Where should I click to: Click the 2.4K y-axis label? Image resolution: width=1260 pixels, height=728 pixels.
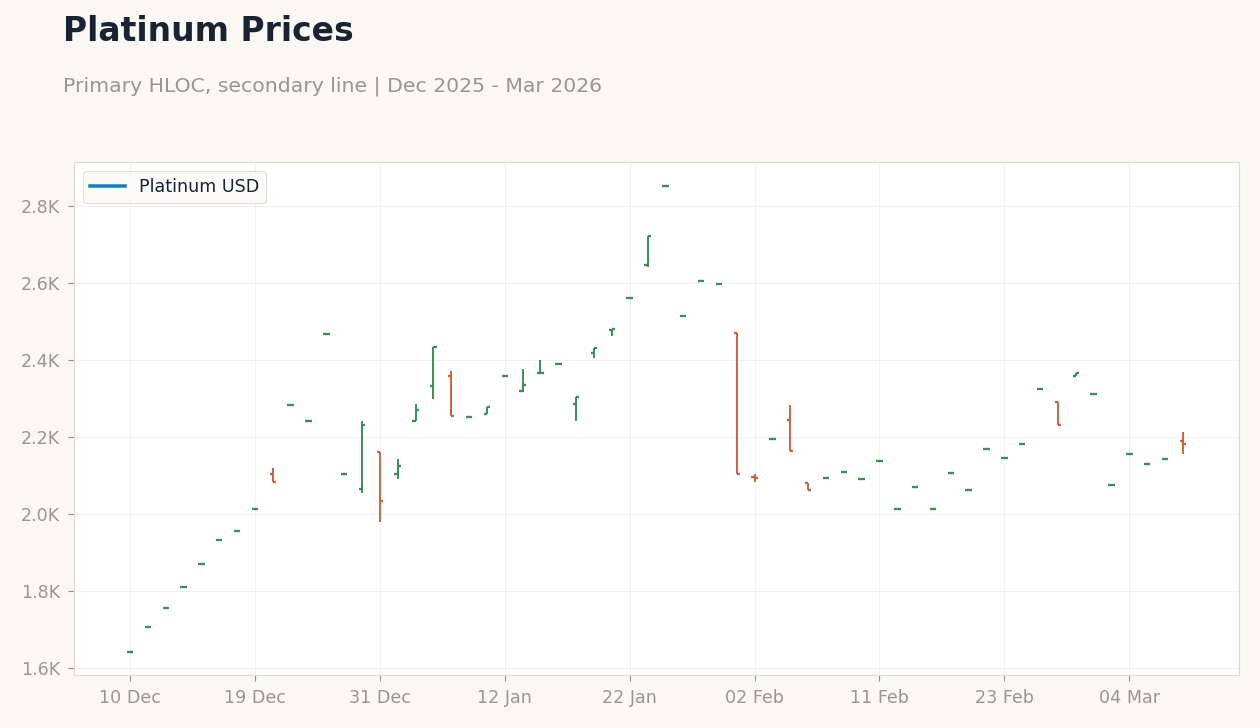pos(41,361)
